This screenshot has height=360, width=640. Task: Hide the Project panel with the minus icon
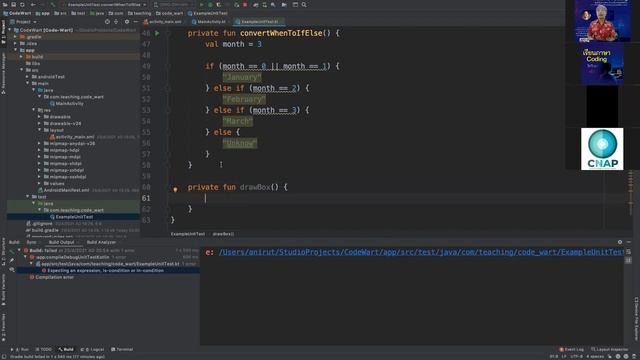136,22
